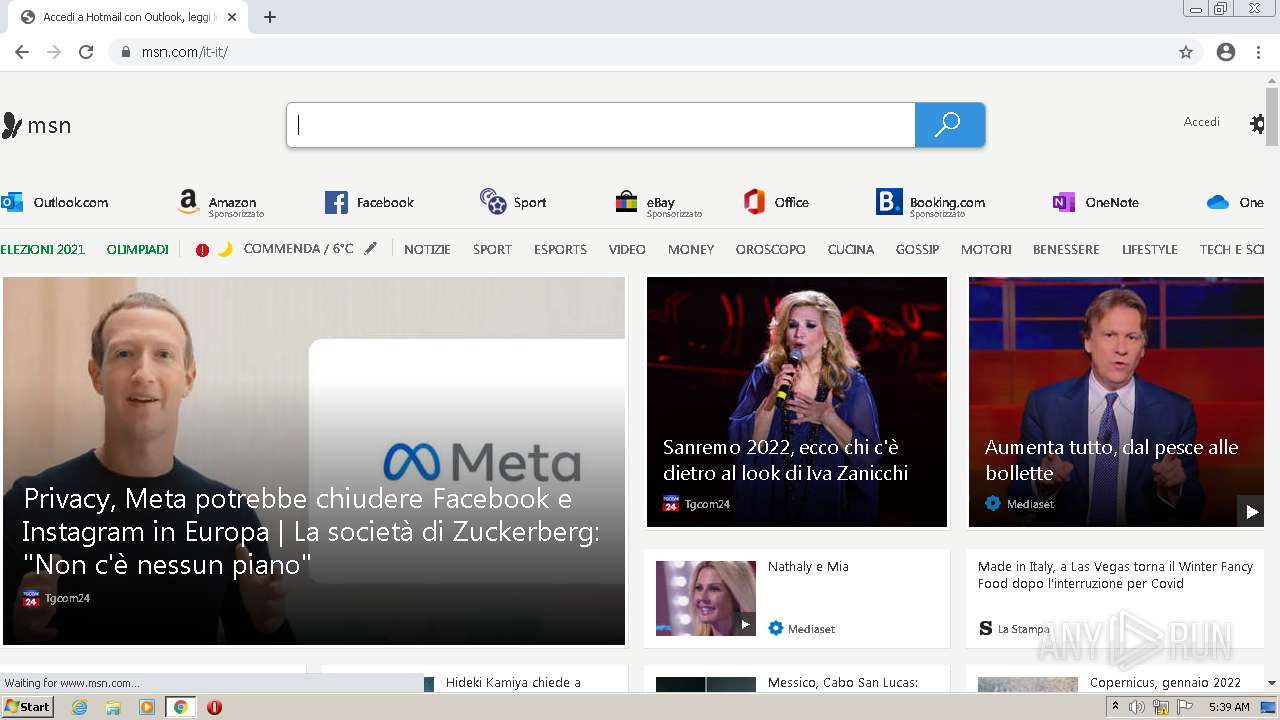Go to the OROSCOPO section
The image size is (1280, 720).
point(770,249)
